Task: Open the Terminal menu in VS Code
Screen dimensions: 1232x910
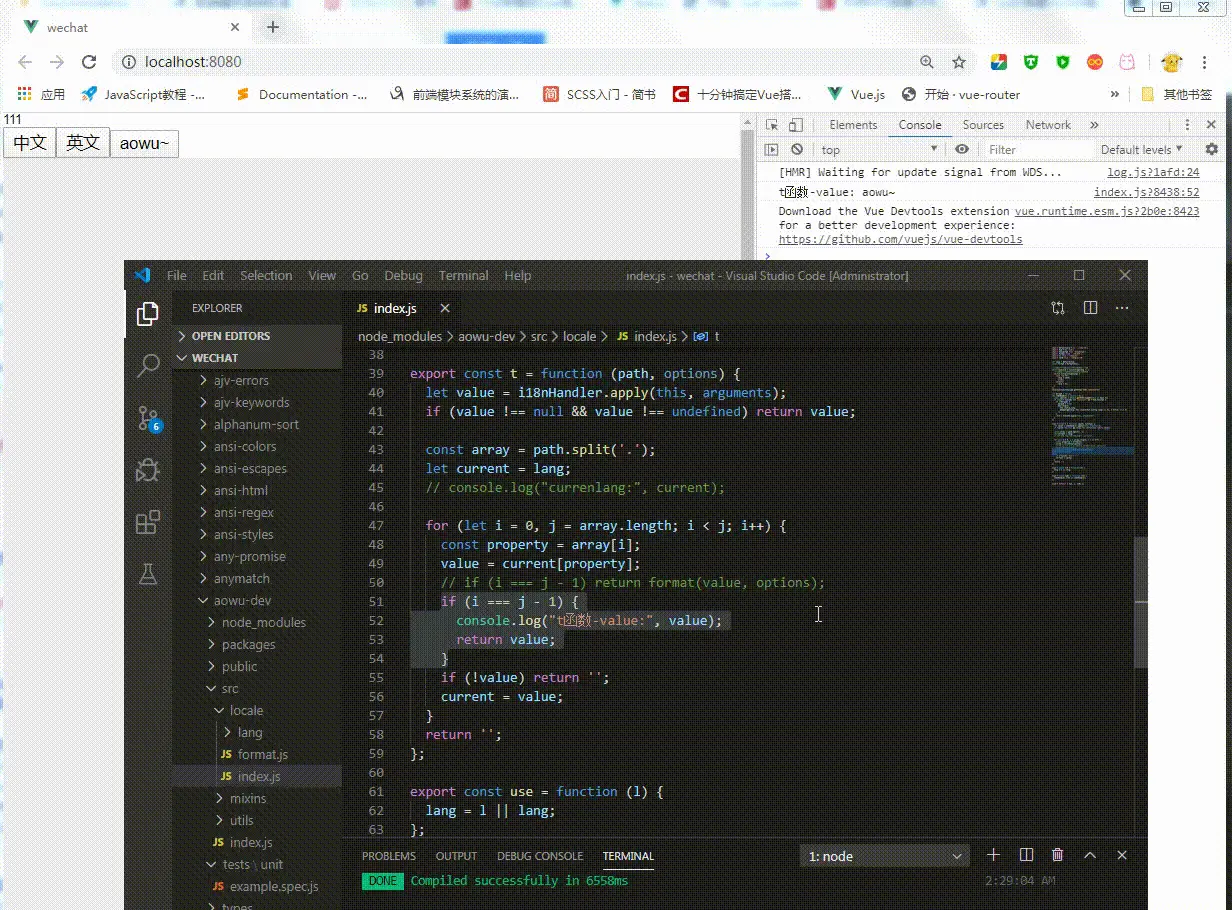Action: point(463,275)
